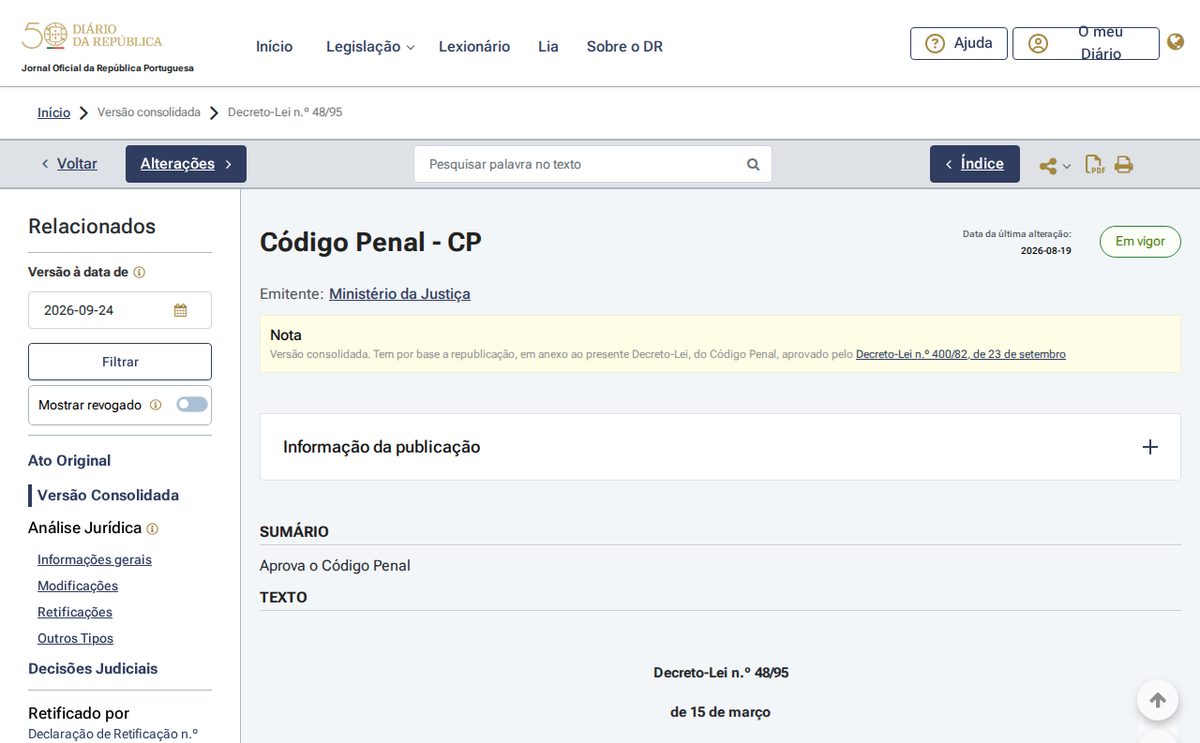
Task: Expand the Legislação dropdown menu
Action: (x=370, y=46)
